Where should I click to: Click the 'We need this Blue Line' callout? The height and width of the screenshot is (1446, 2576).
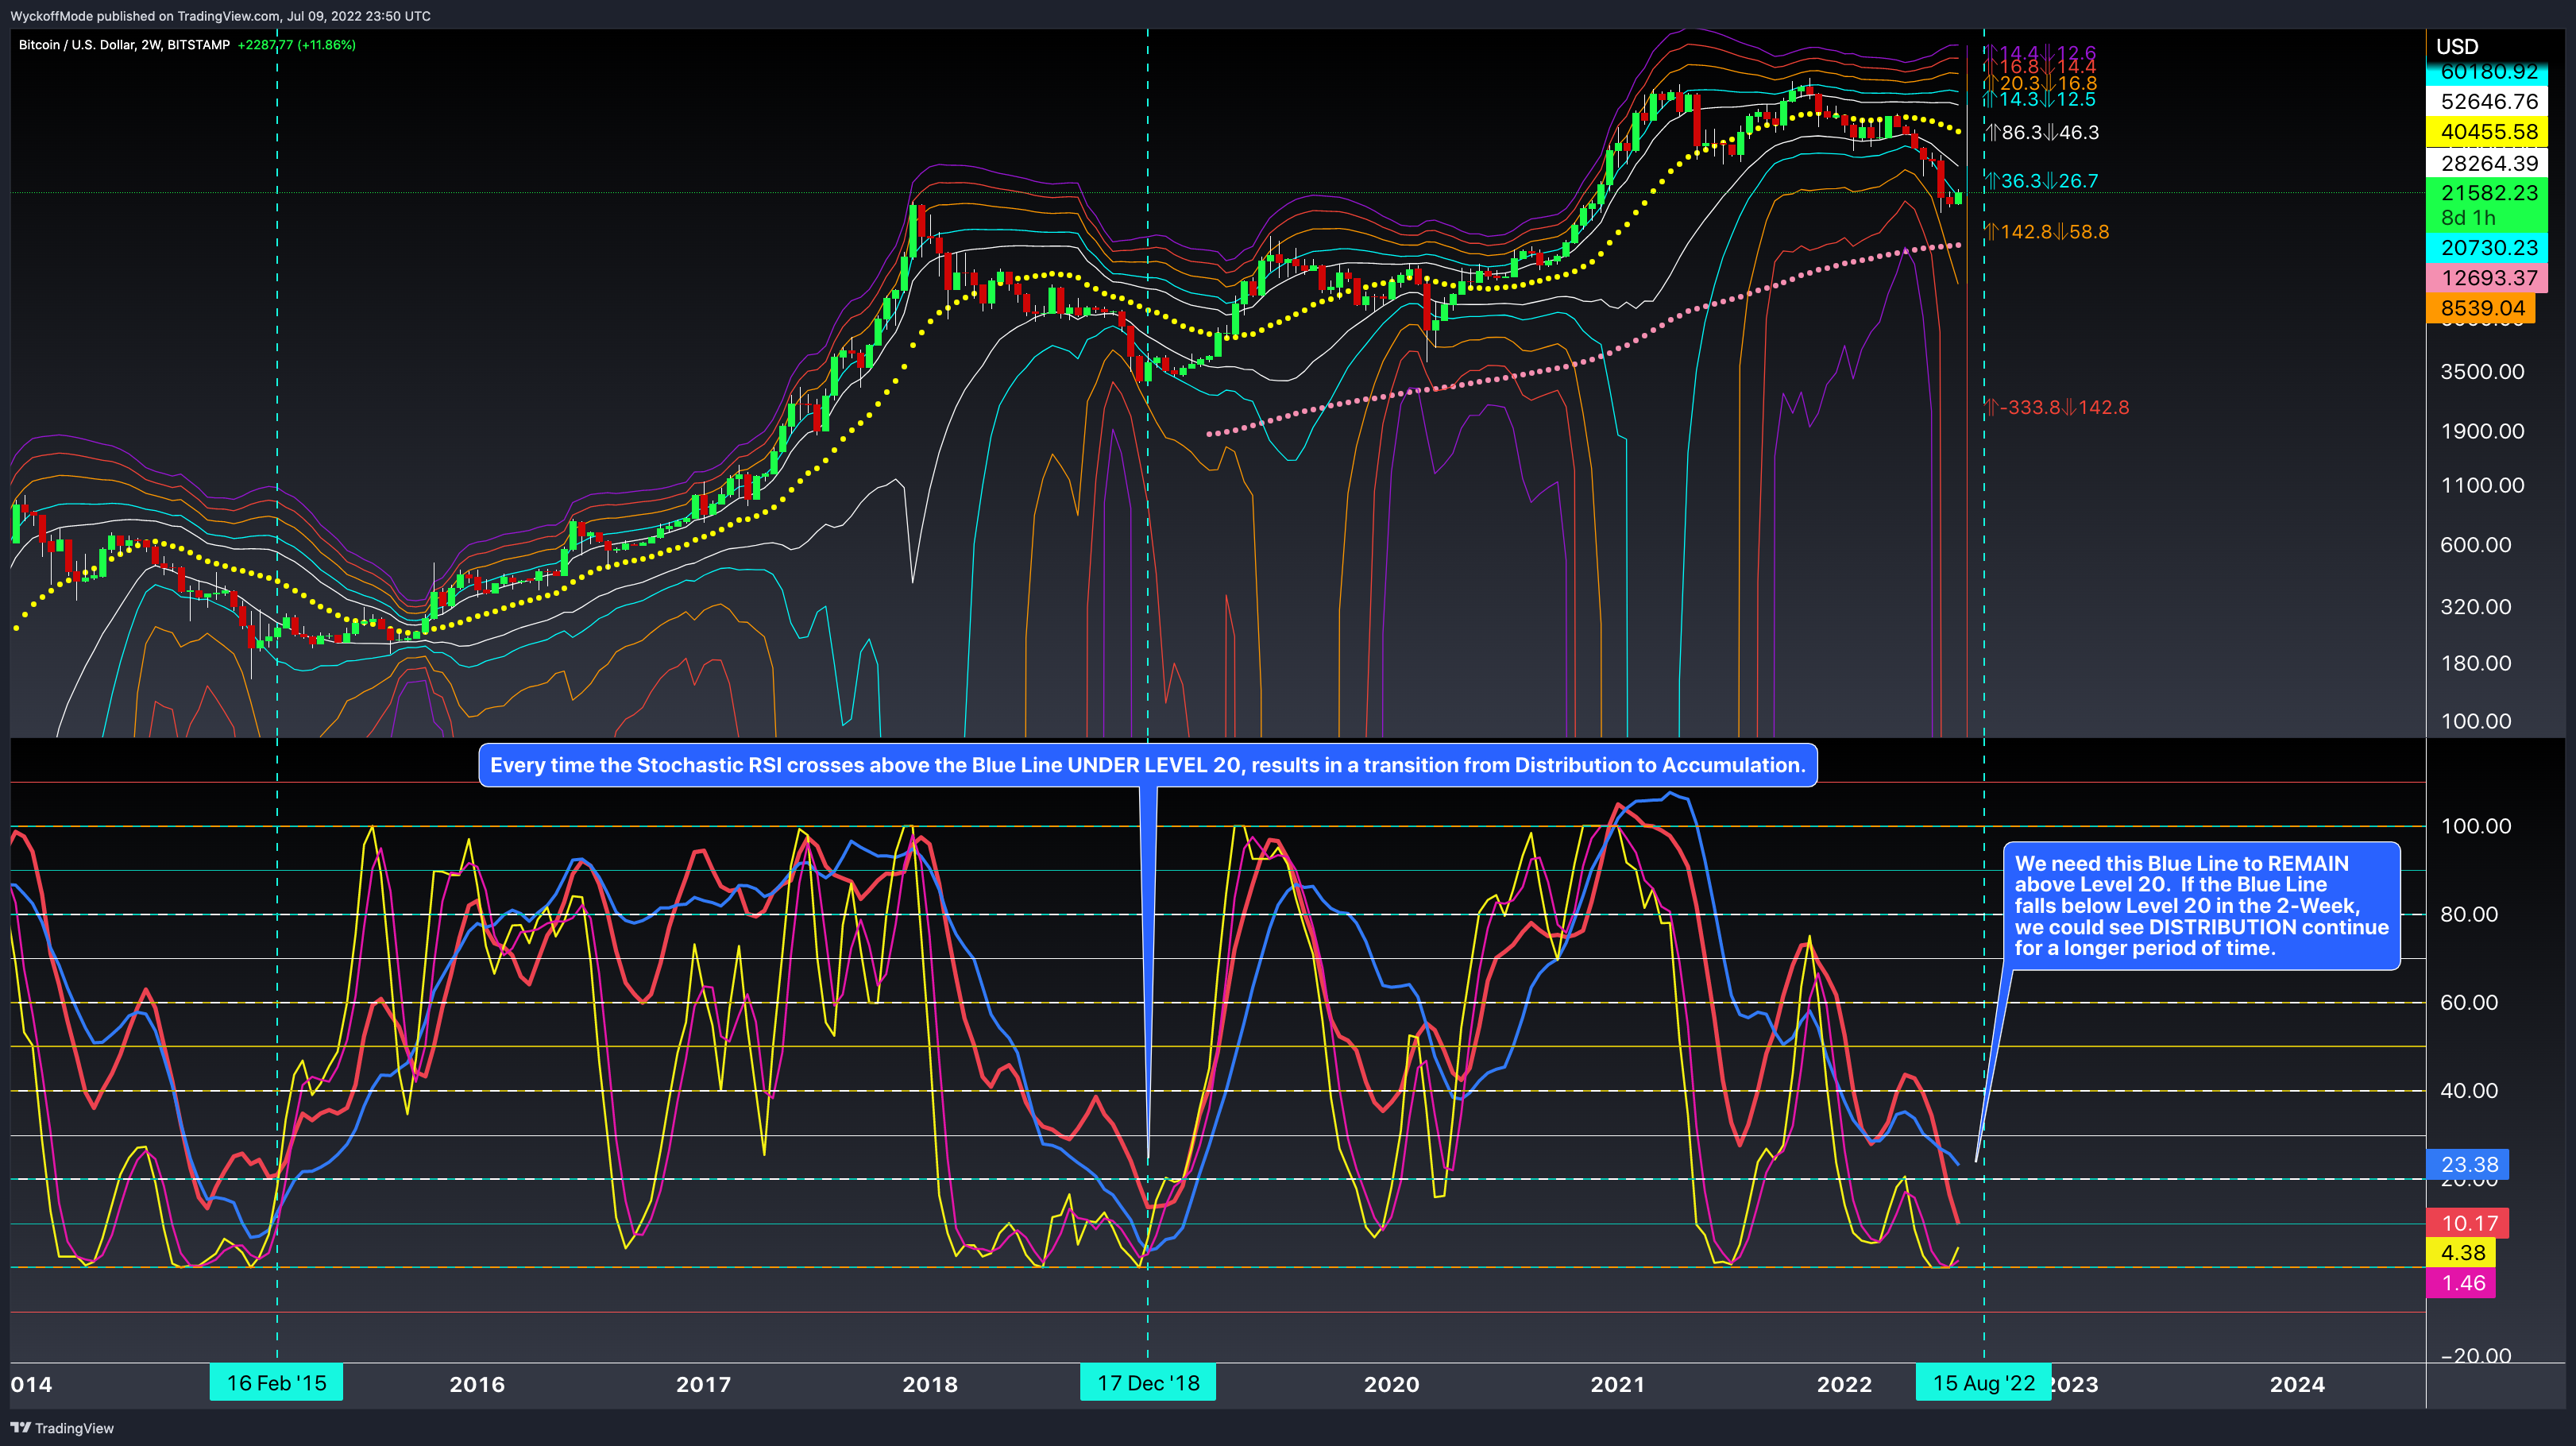(2201, 906)
